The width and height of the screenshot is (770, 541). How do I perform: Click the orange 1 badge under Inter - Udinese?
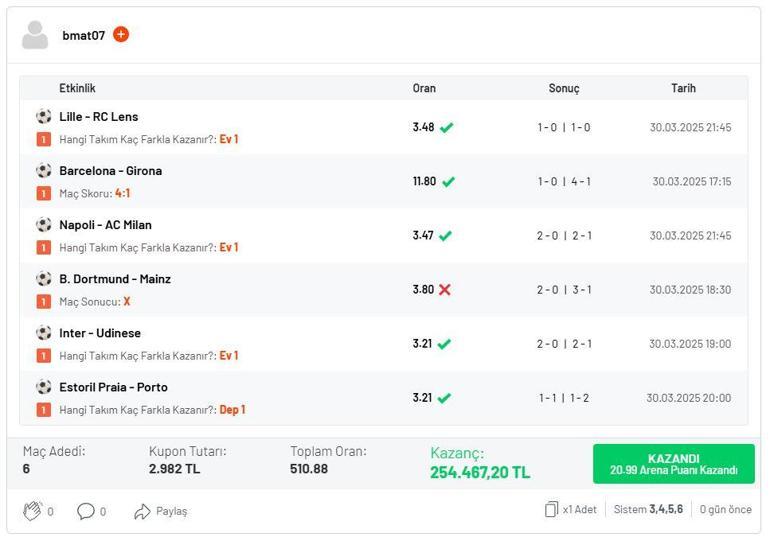44,356
